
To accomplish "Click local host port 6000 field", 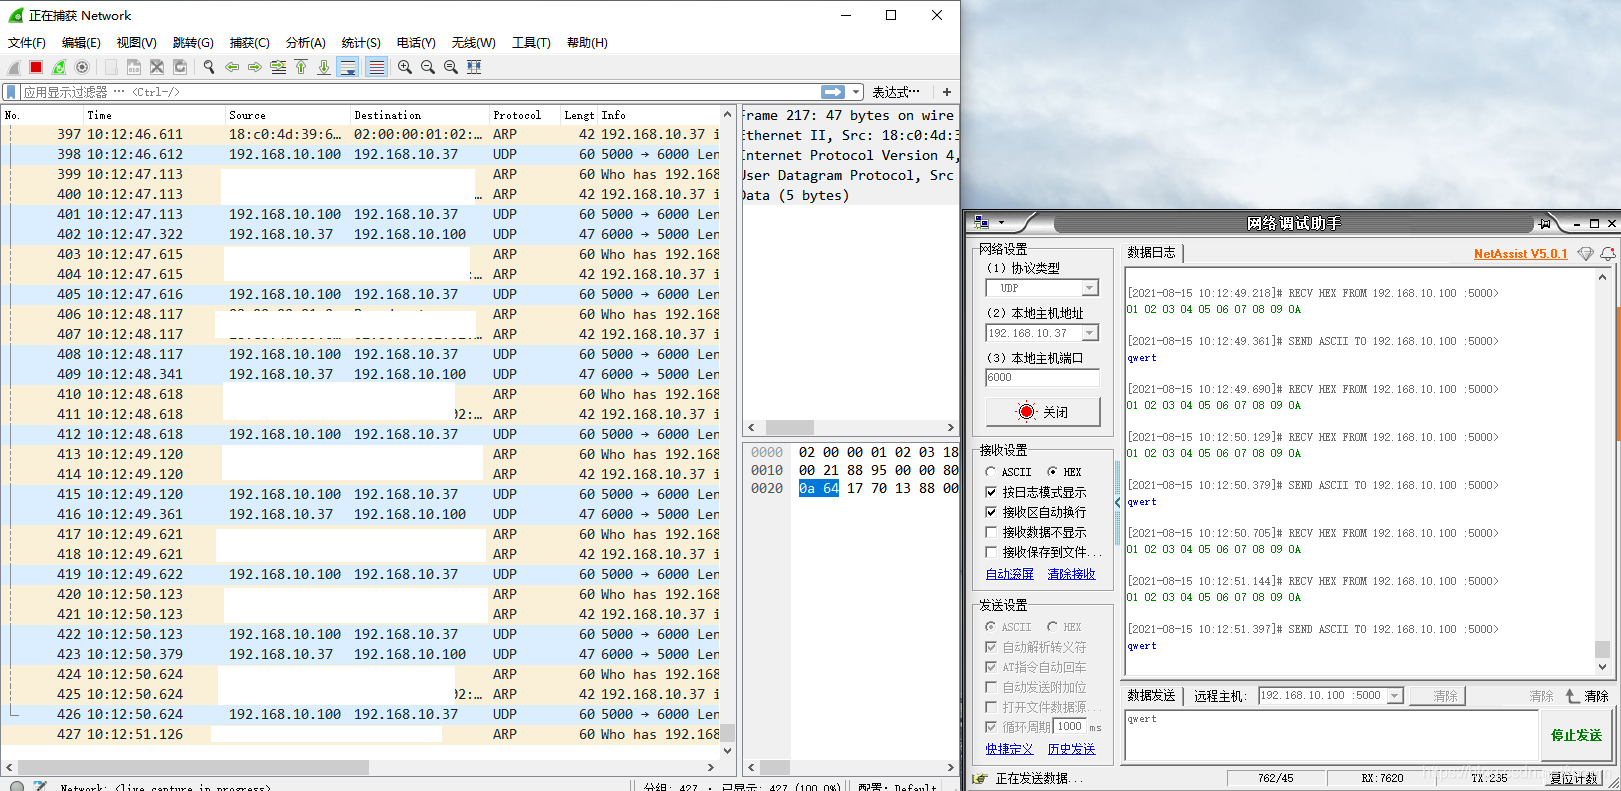I will 1042,378.
